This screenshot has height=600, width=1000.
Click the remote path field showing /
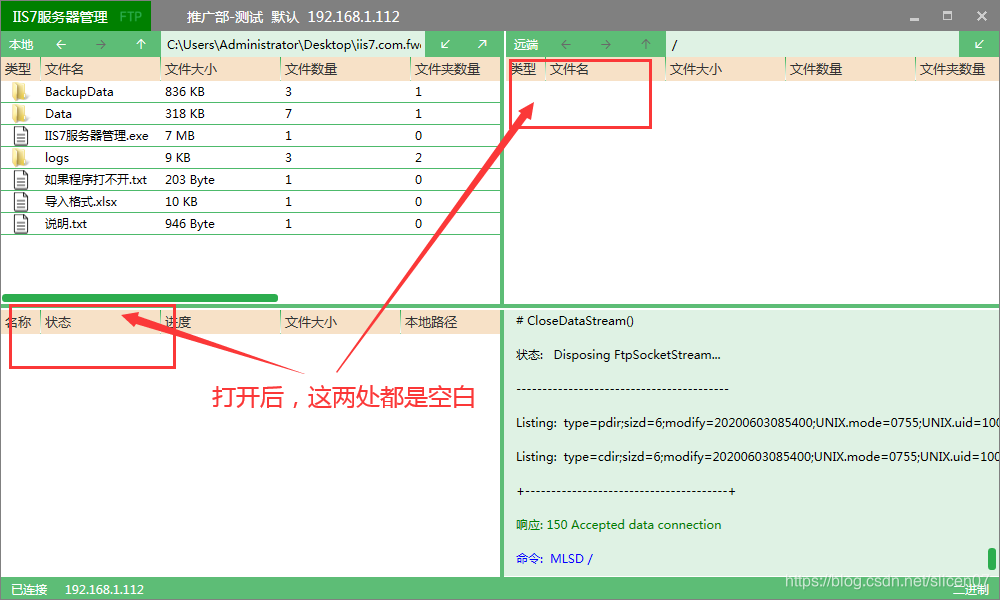(812, 45)
